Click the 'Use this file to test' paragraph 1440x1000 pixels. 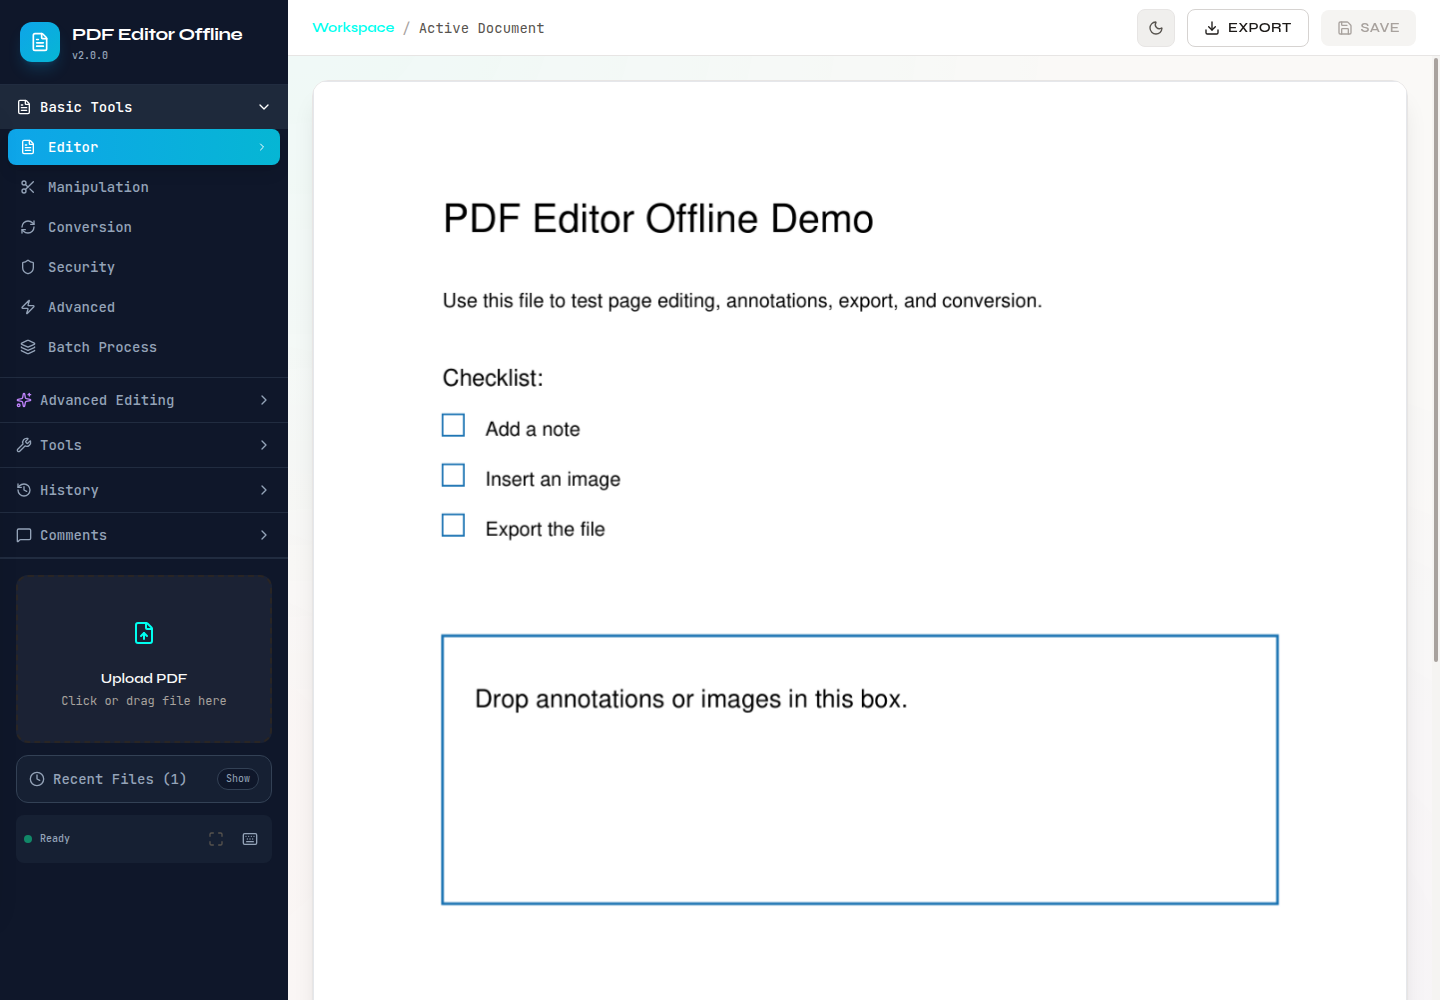click(742, 301)
